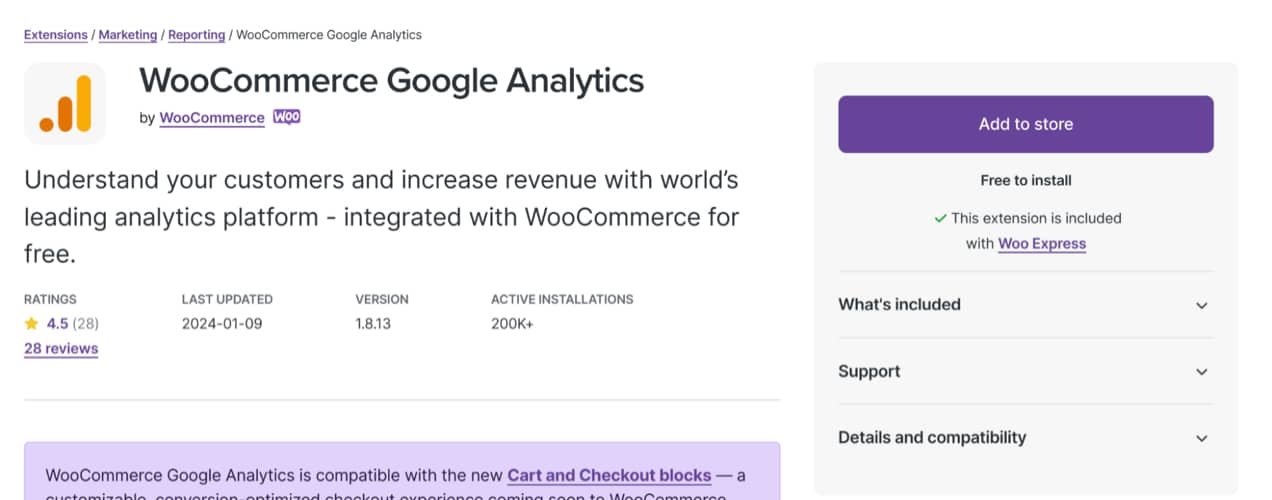Click the What's included heading text
Image resolution: width=1272 pixels, height=500 pixels.
[x=899, y=305]
